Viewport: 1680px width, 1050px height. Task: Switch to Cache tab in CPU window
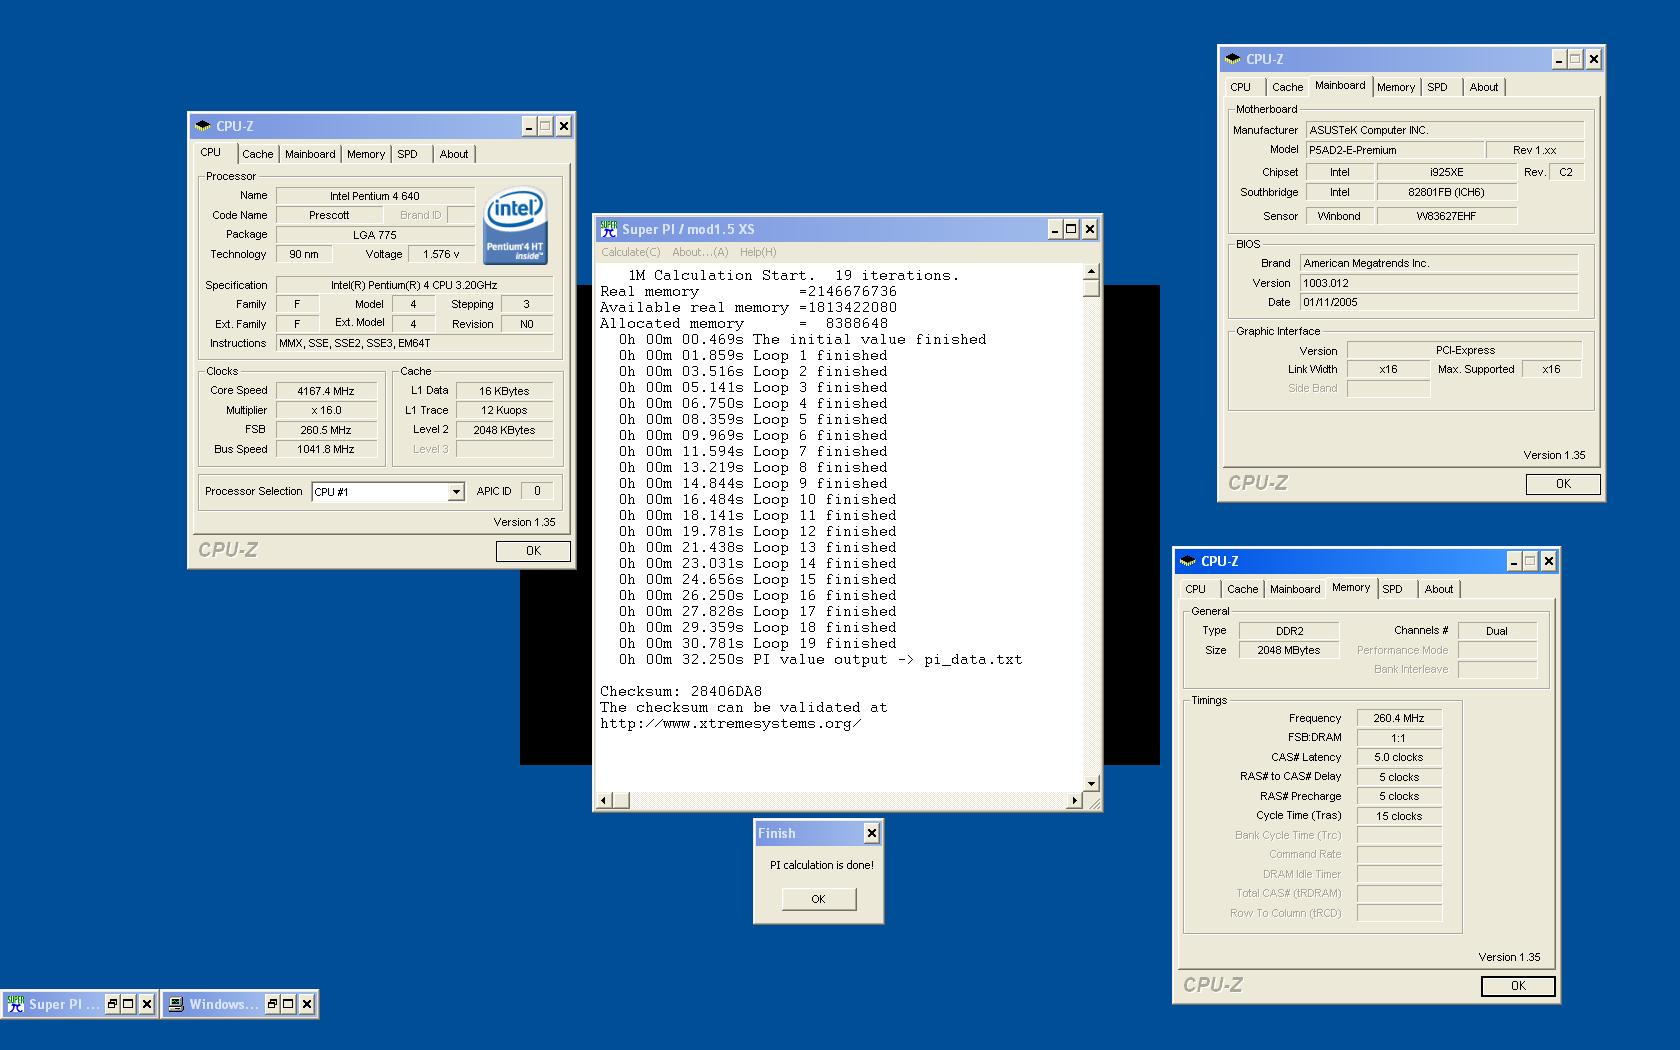point(257,154)
